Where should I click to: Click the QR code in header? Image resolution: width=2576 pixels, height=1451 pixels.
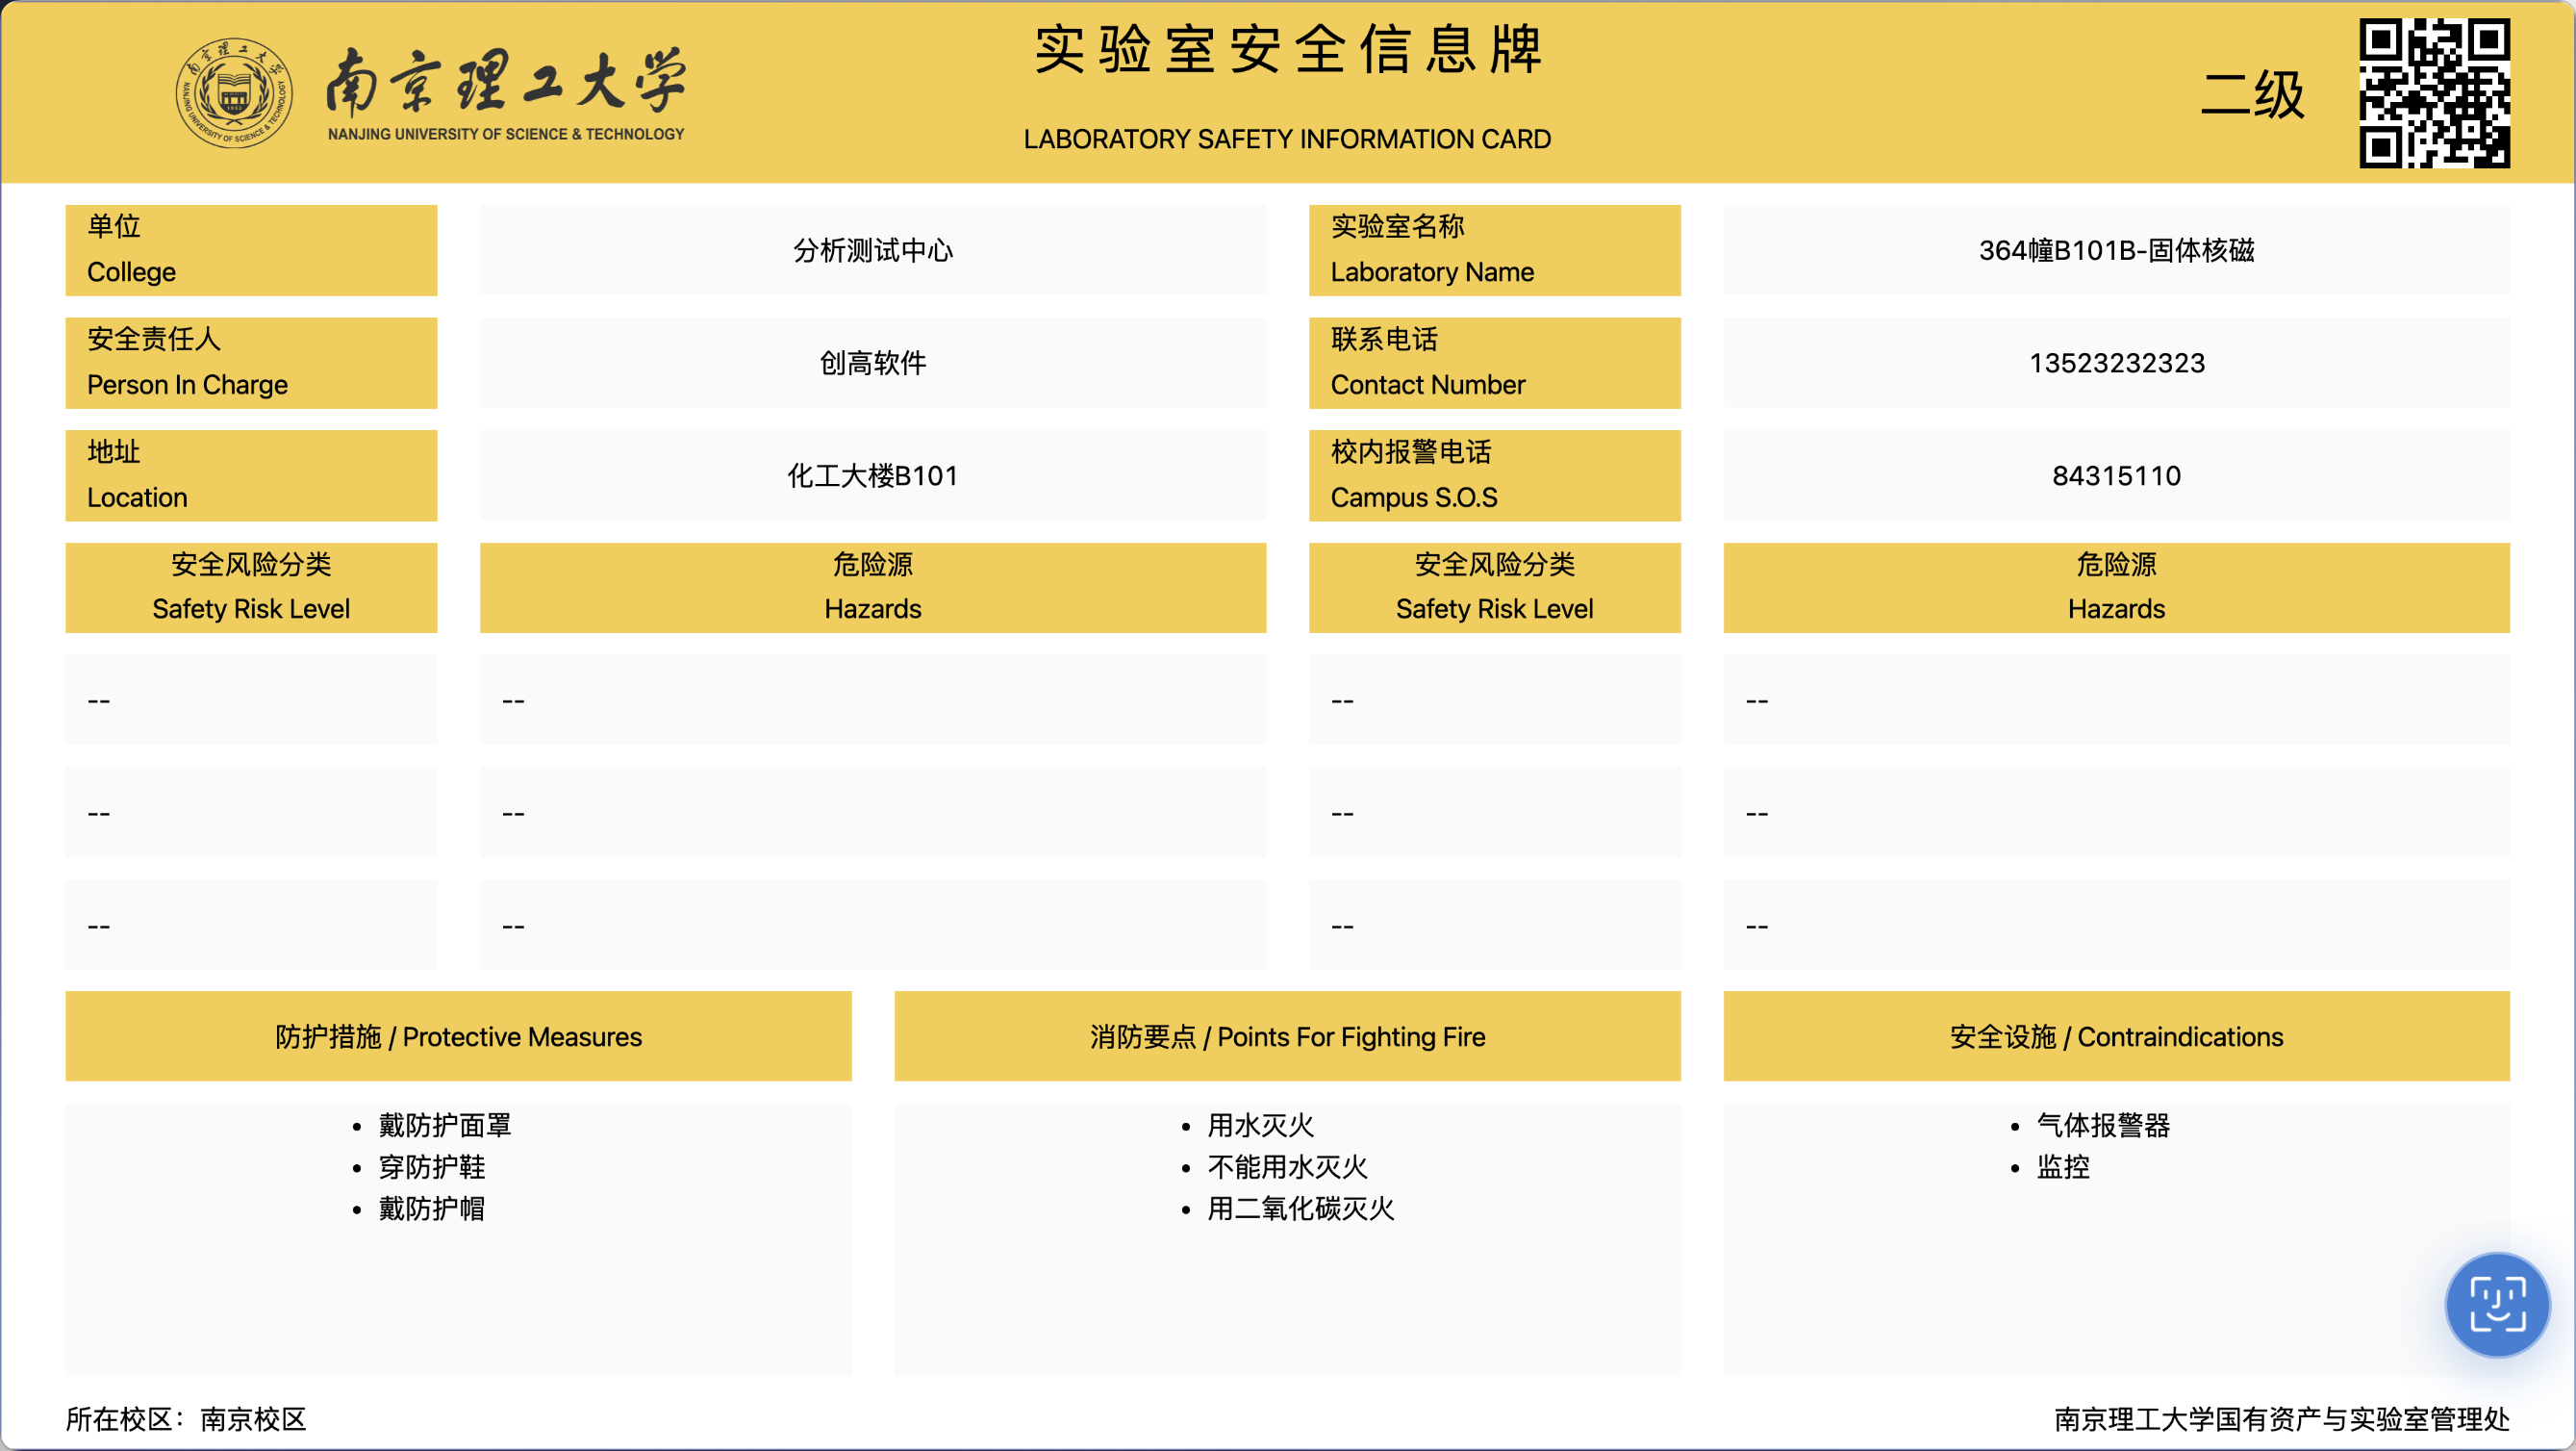click(2434, 93)
